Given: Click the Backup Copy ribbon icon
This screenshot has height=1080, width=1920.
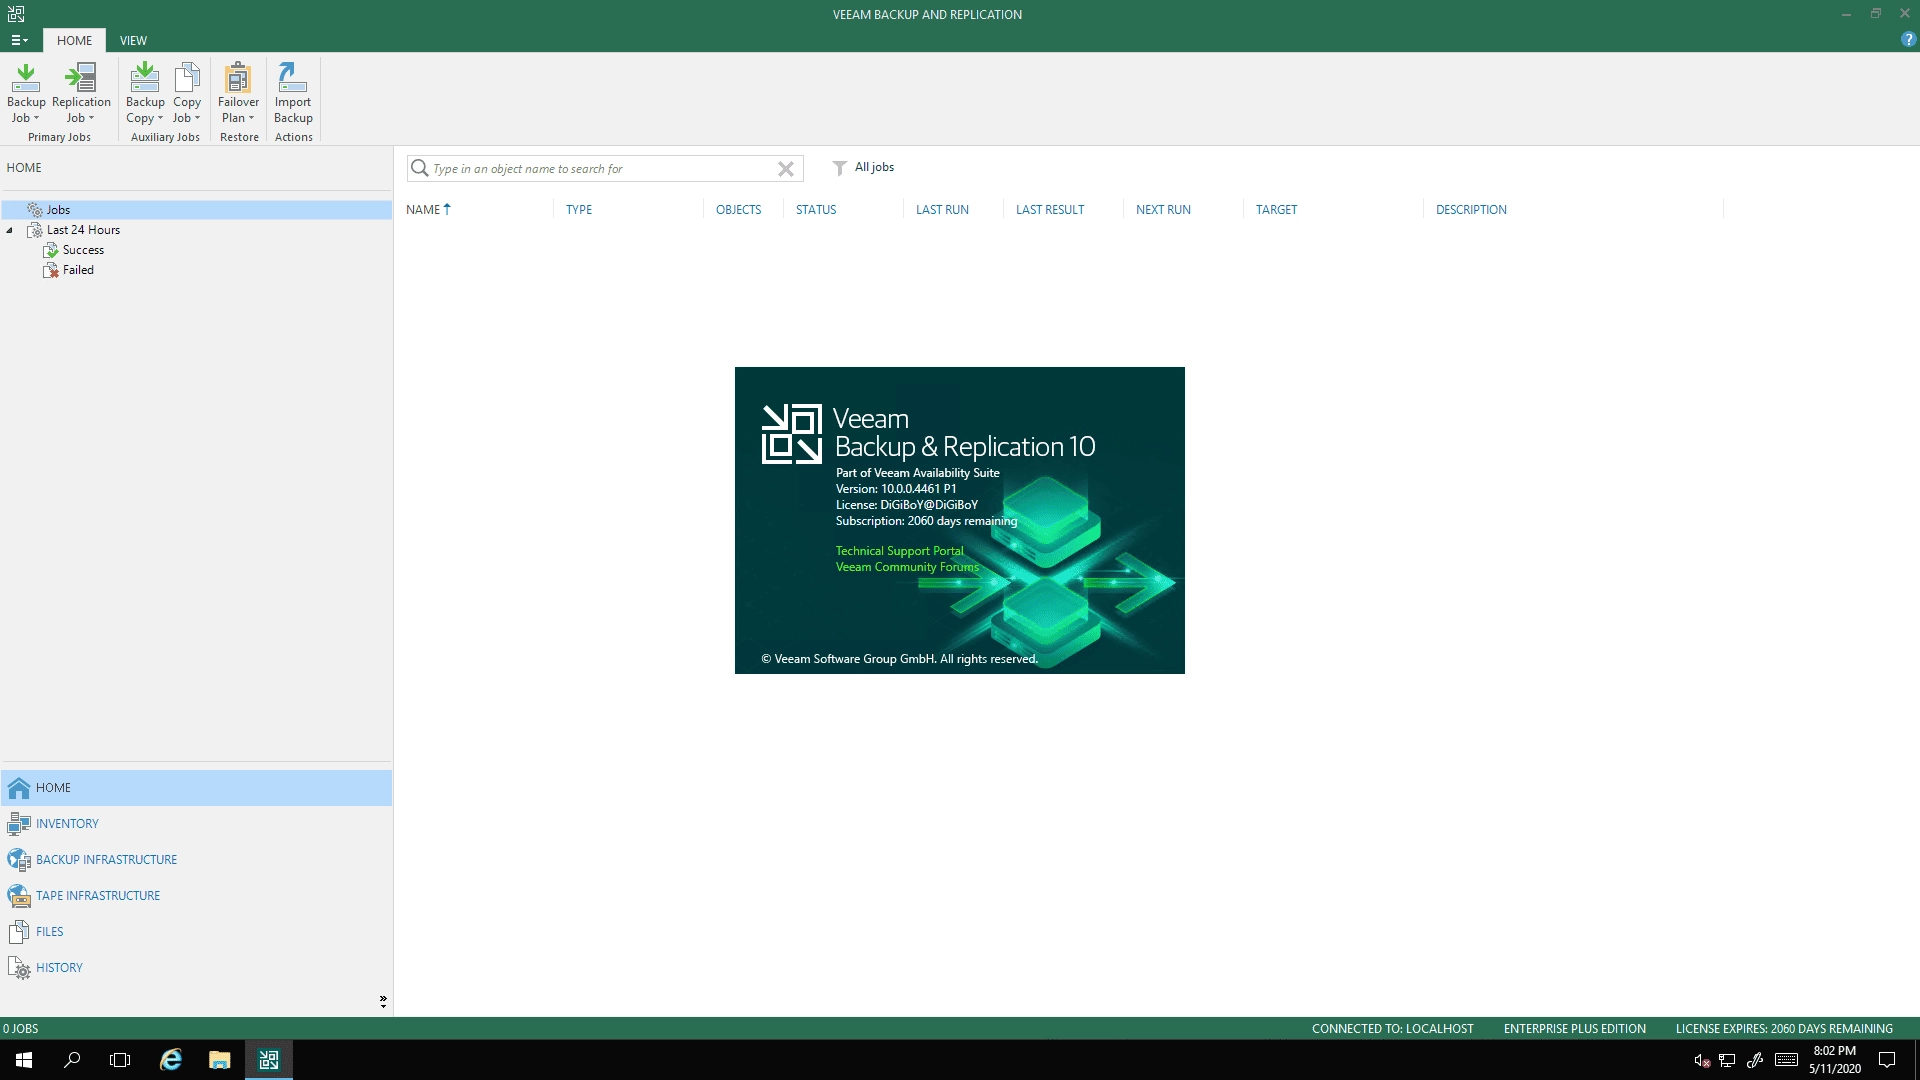Looking at the screenshot, I should [145, 78].
